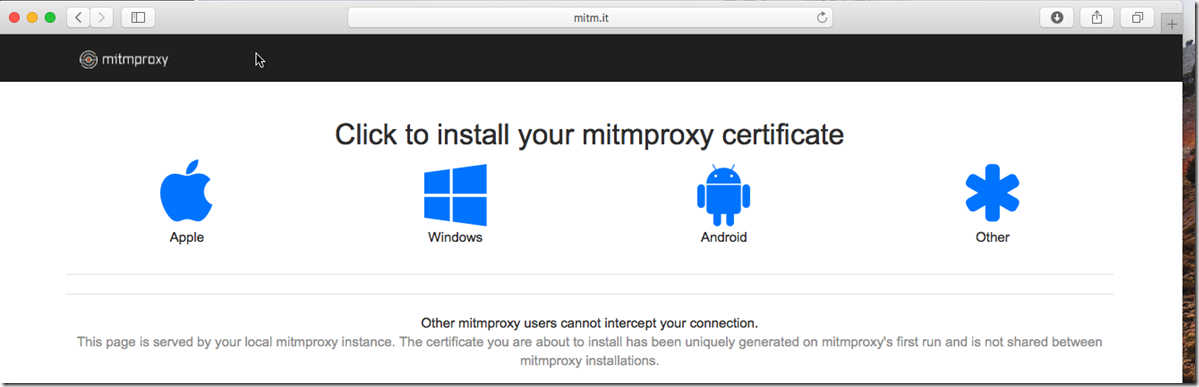Show Safari downloads list
This screenshot has height=387, width=1199.
point(1057,17)
